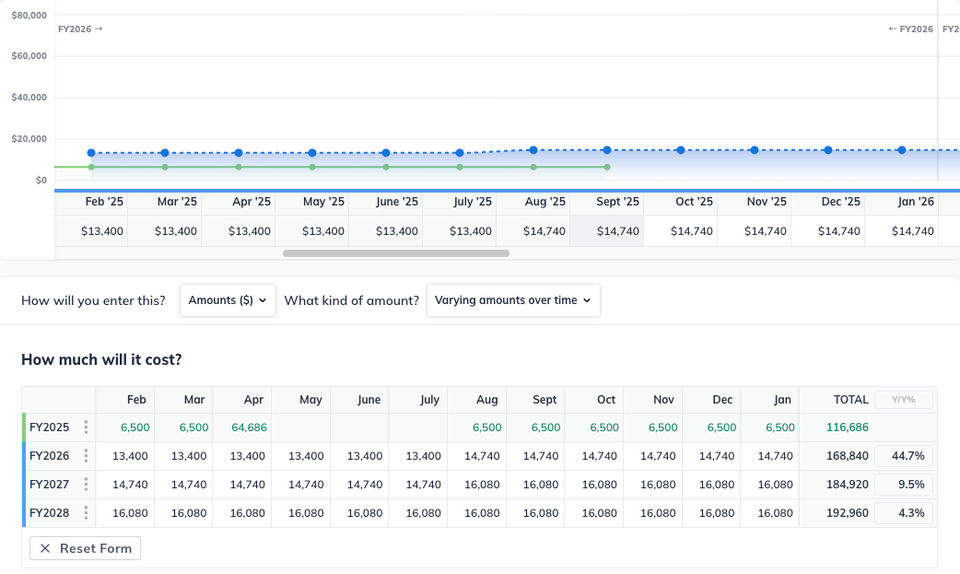Click FY2026 July cell 13,400

click(x=418, y=456)
